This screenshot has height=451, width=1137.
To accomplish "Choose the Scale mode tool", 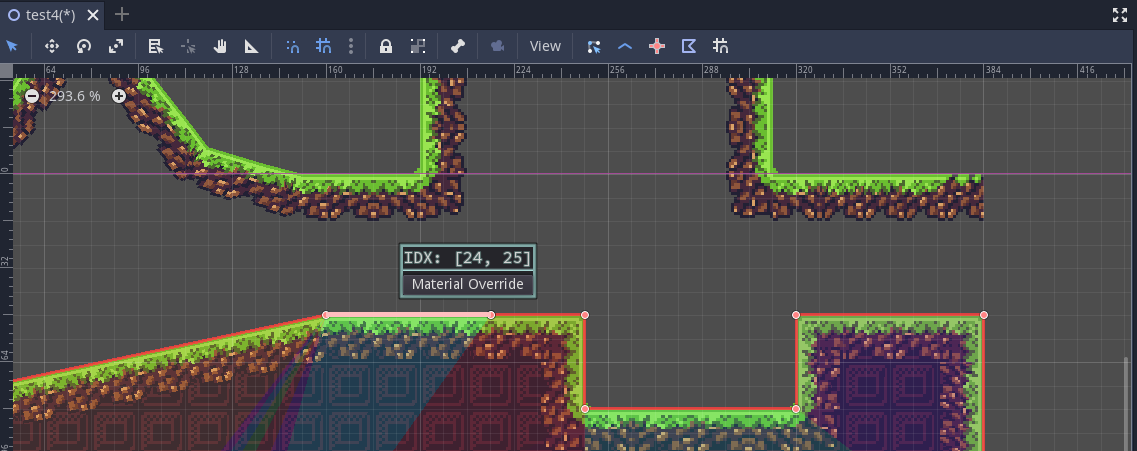I will coord(117,46).
